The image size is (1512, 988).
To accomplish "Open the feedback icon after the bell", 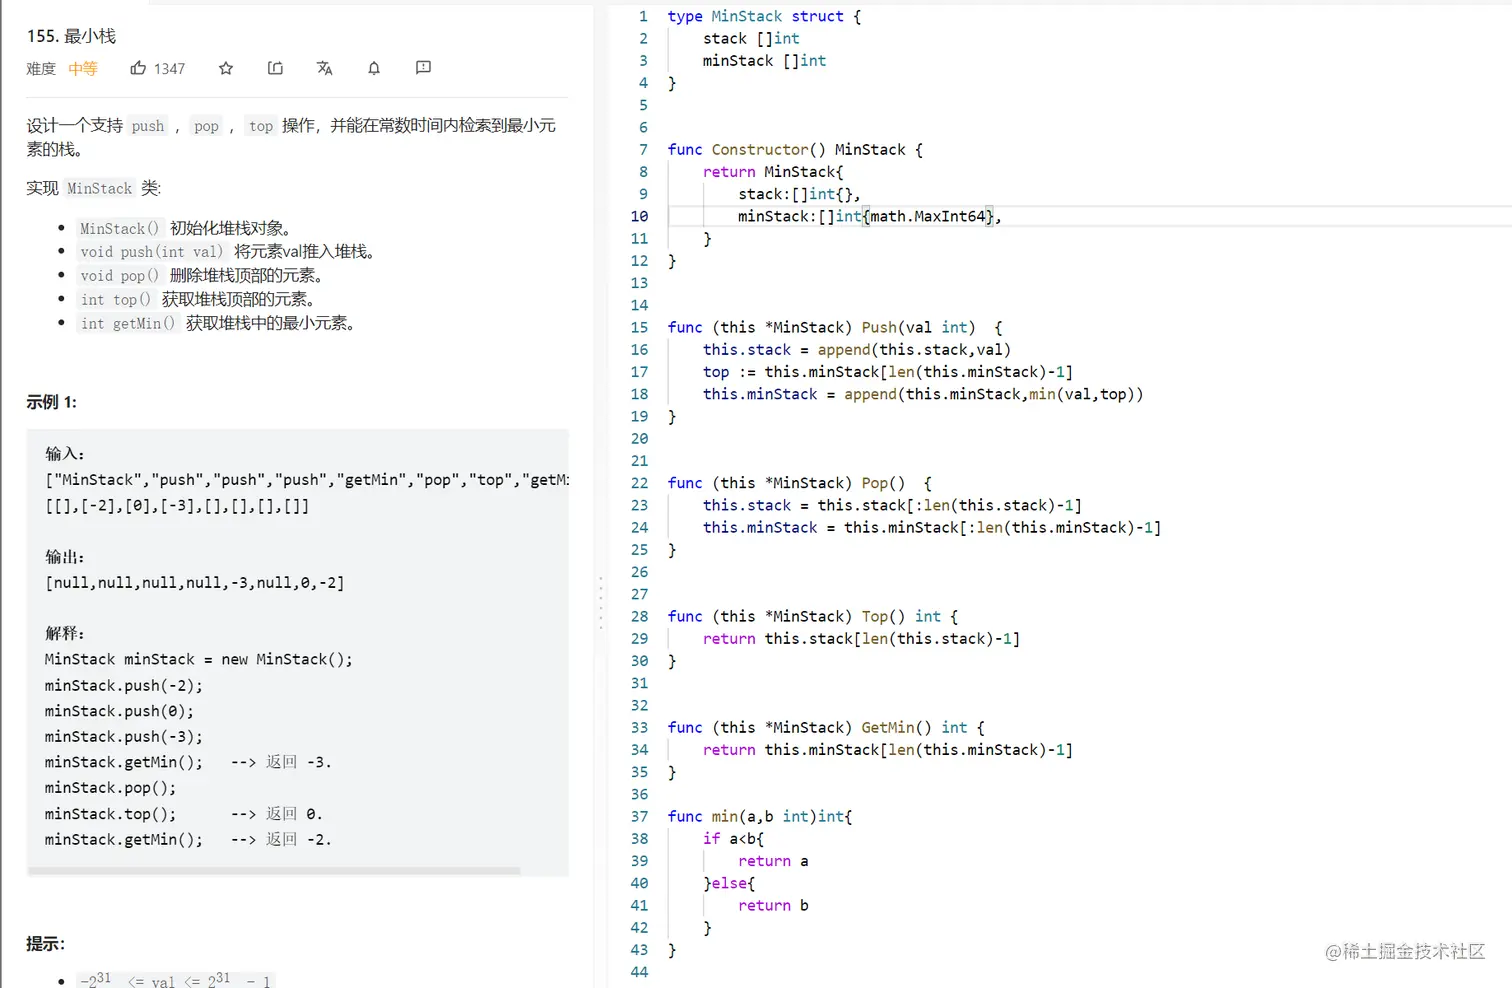I will (423, 68).
